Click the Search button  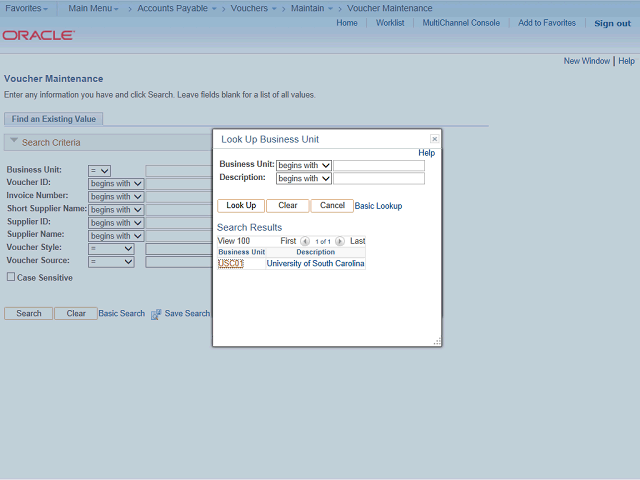click(x=29, y=313)
